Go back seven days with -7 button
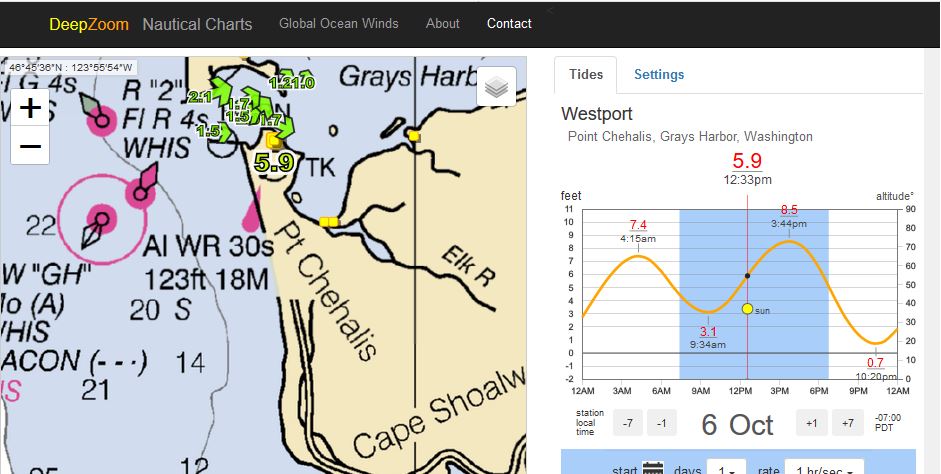Viewport: 941px width, 474px height. [627, 423]
